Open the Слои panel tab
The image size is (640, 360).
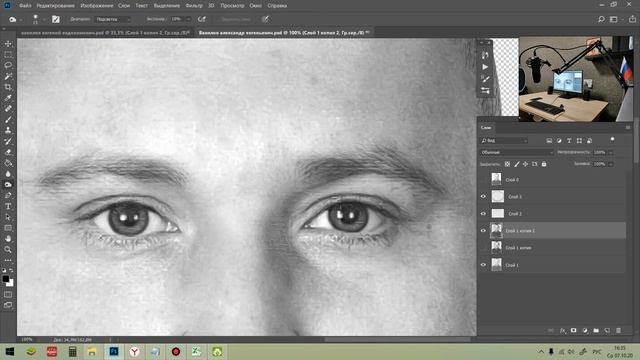tap(486, 128)
